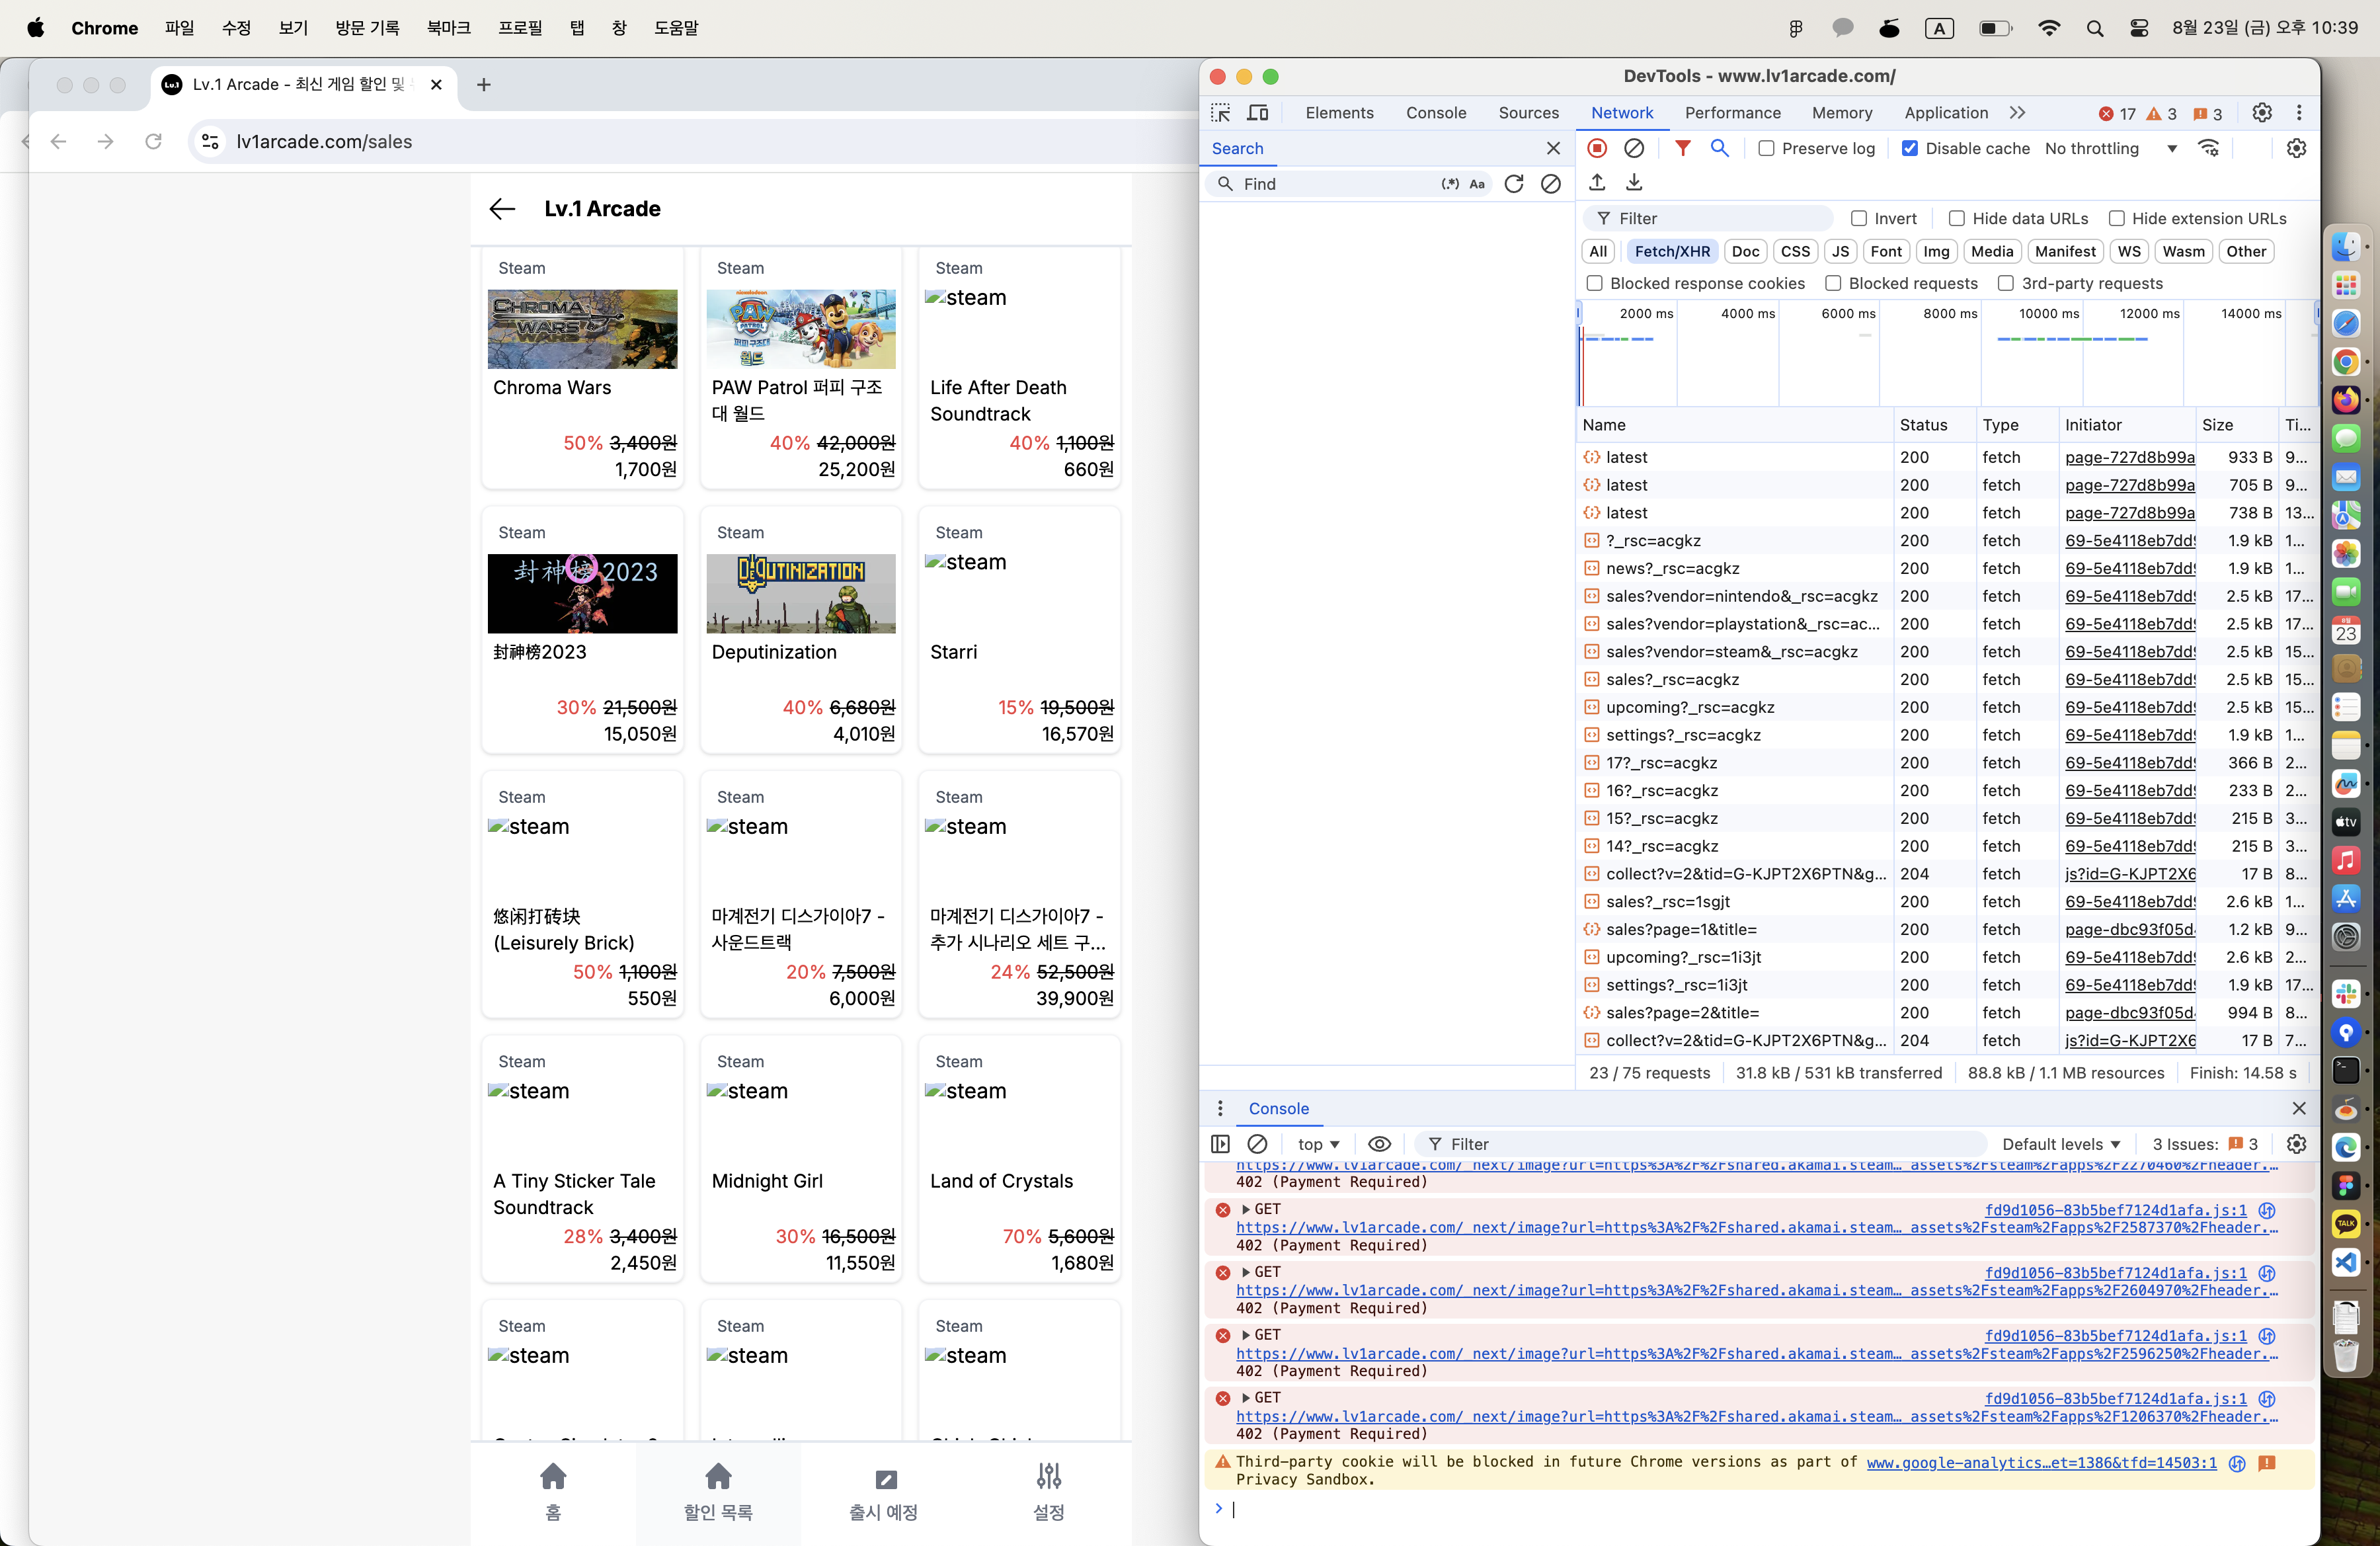Select the sales?vendor=steam request row
Image resolution: width=2380 pixels, height=1546 pixels.
pyautogui.click(x=1731, y=651)
